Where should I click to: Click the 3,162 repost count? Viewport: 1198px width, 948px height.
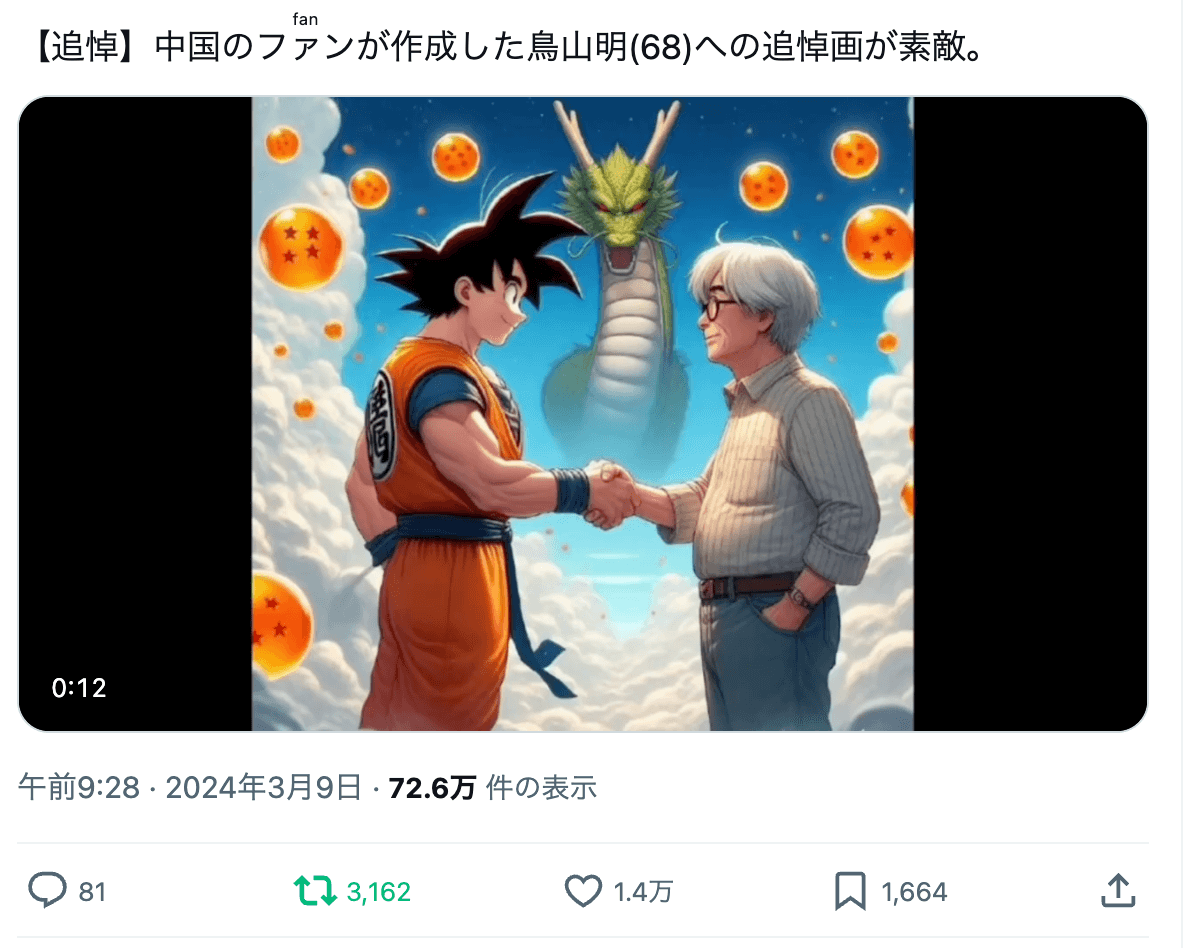coord(378,891)
